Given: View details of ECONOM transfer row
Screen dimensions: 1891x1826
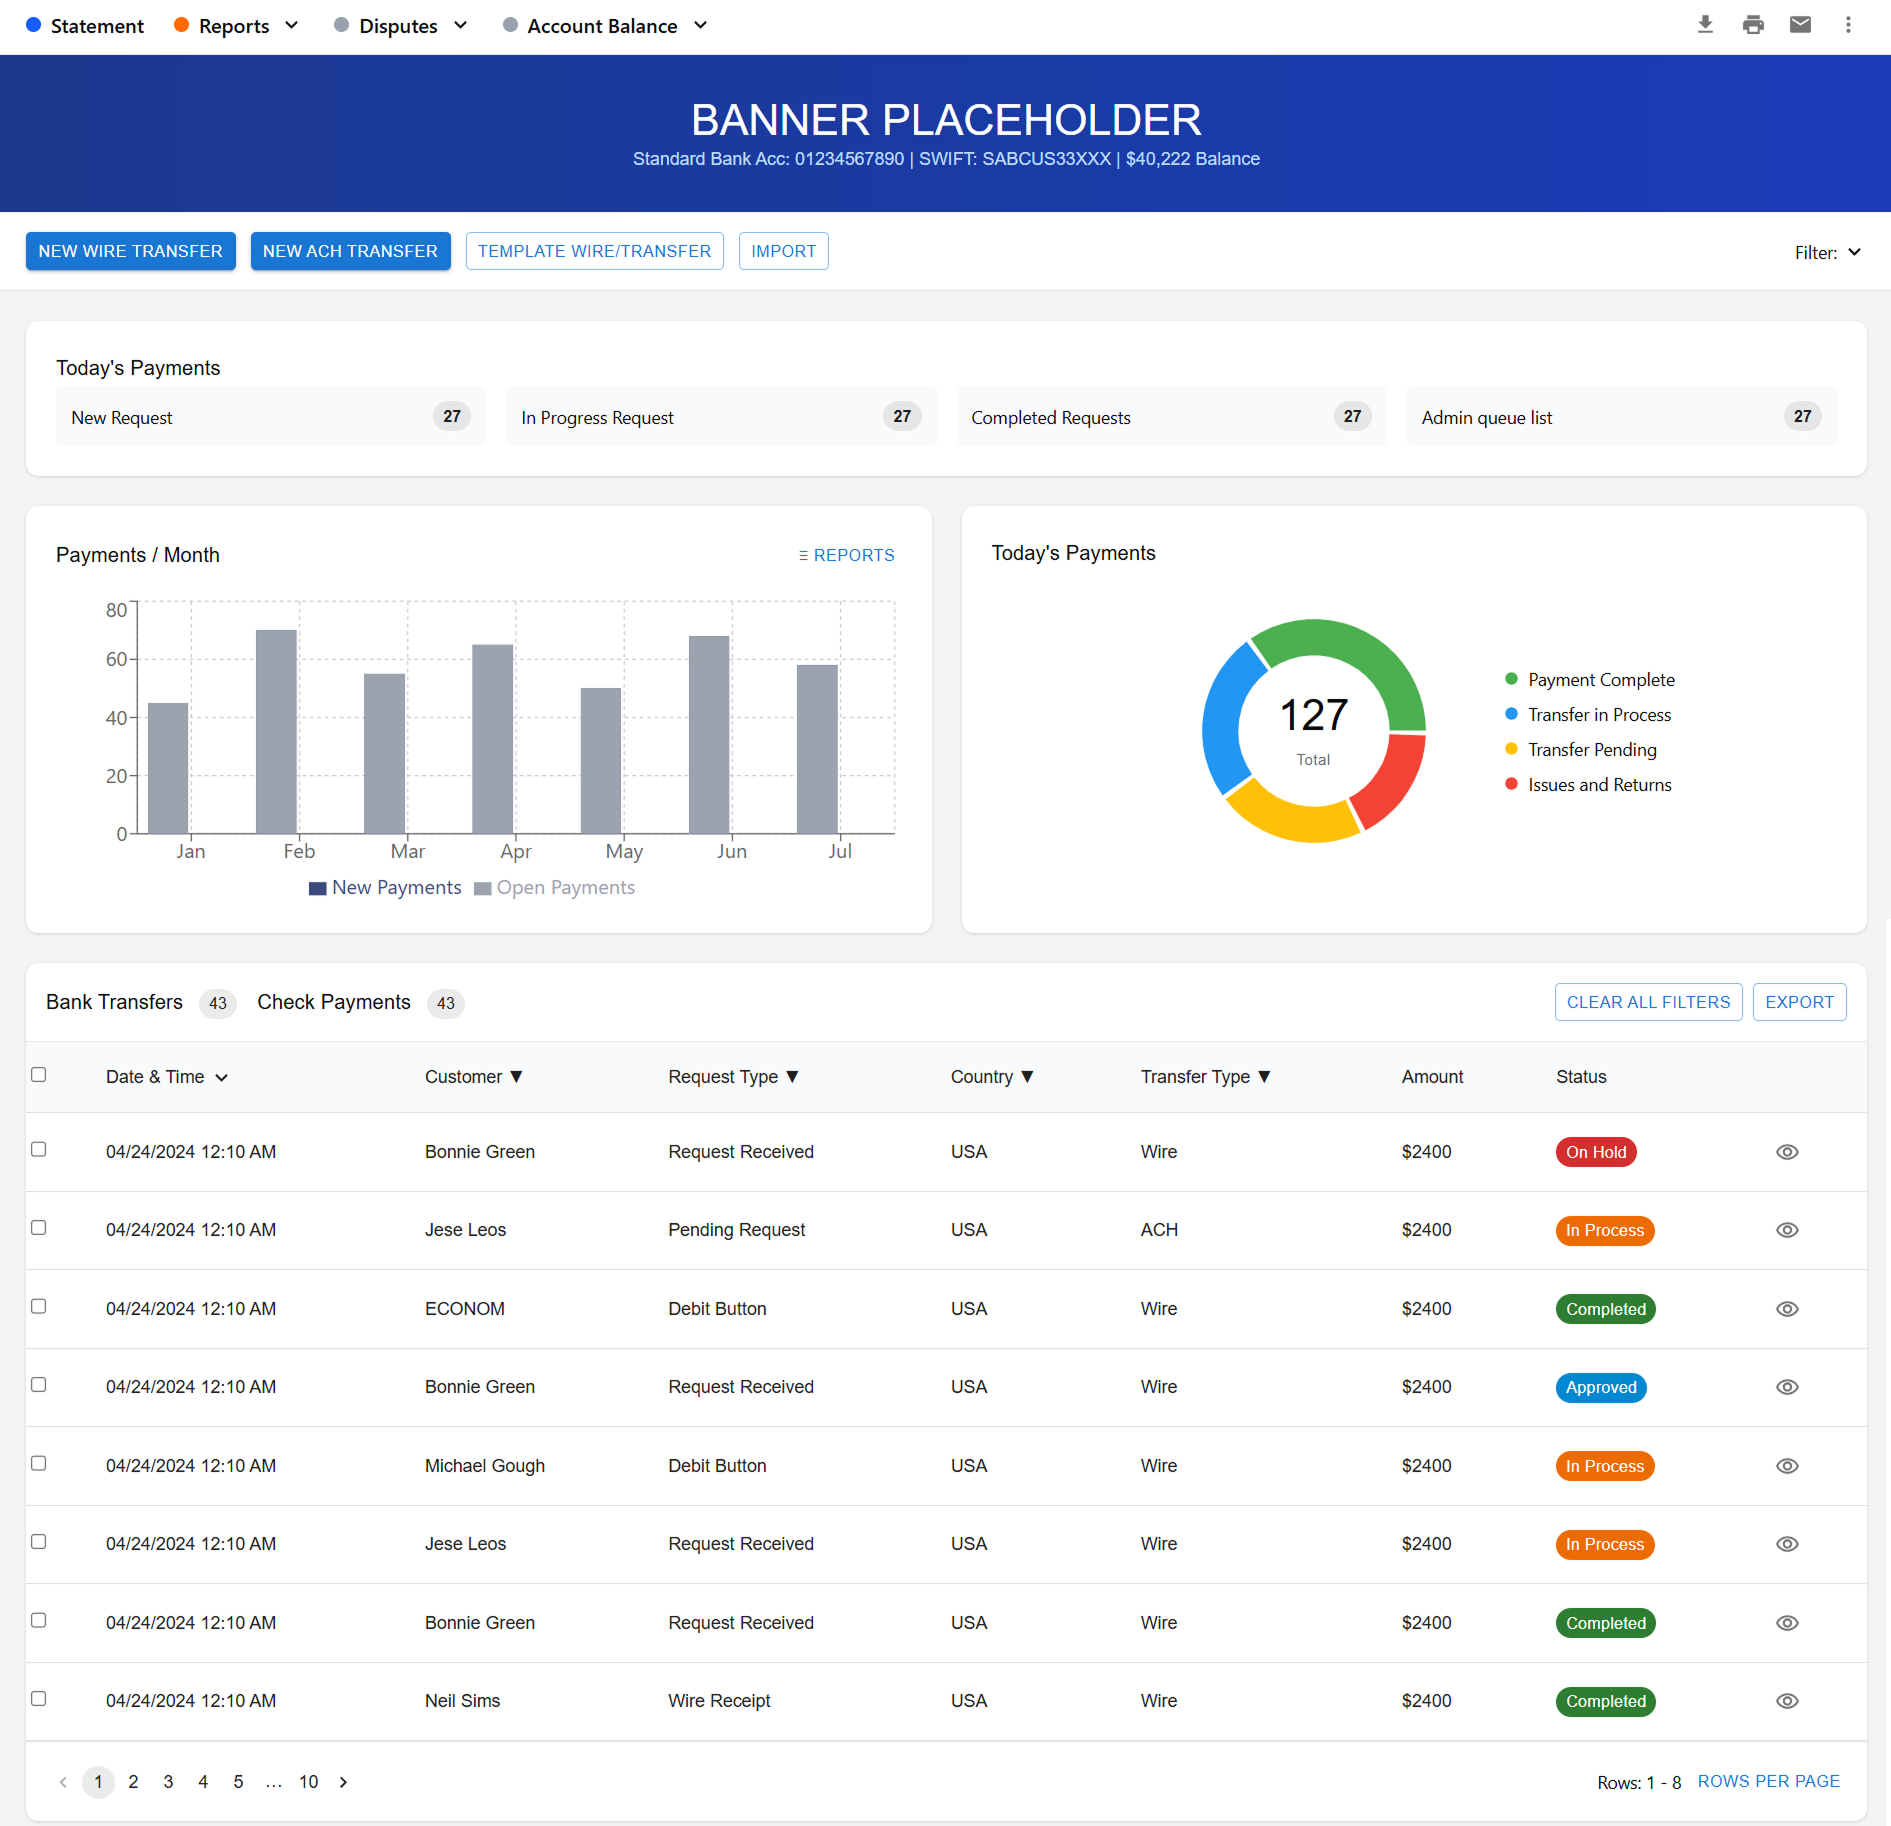Looking at the screenshot, I should pyautogui.click(x=1787, y=1309).
